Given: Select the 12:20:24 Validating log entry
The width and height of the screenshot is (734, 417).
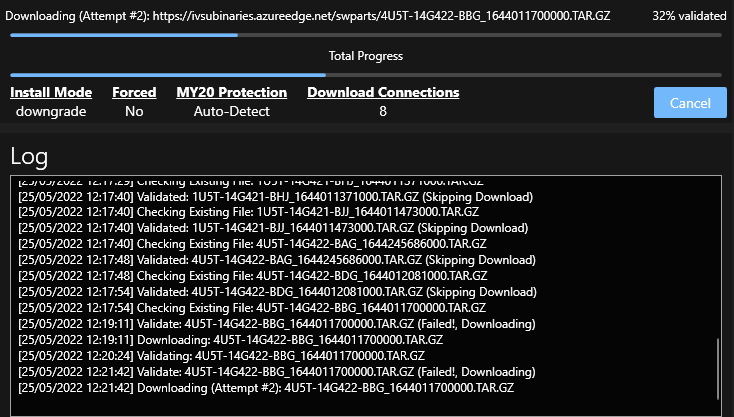Looking at the screenshot, I should point(221,356).
